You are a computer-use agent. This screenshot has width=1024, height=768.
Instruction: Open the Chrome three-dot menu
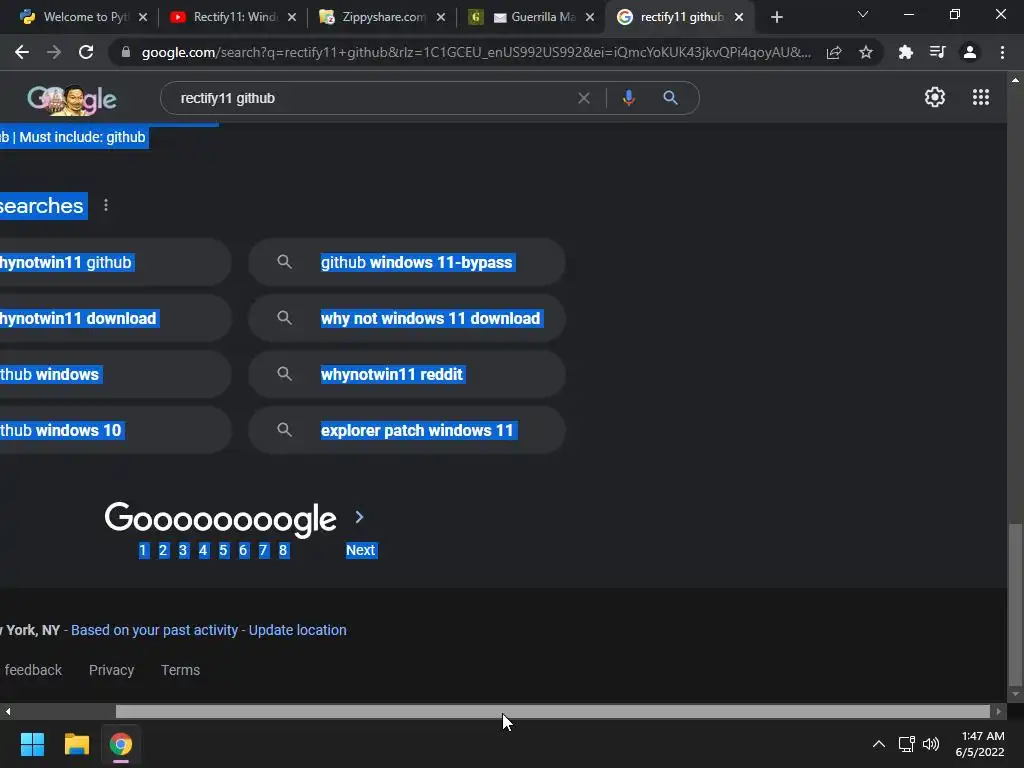[1002, 52]
